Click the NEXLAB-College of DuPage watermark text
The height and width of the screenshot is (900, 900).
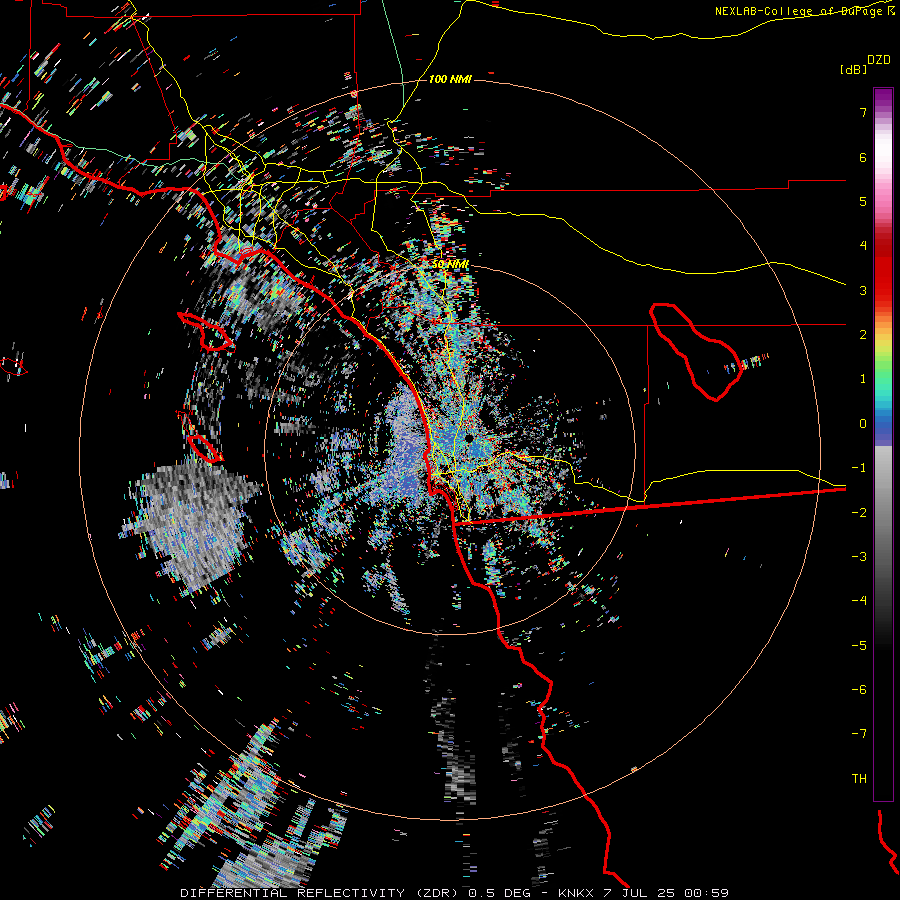[x=804, y=11]
